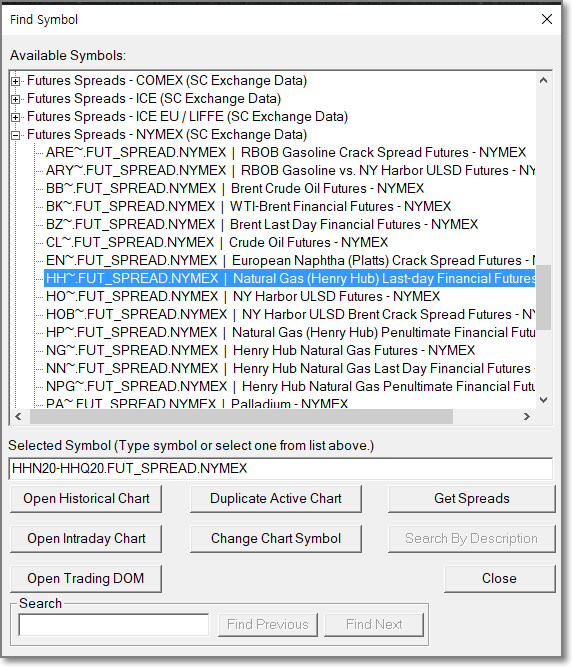The width and height of the screenshot is (572, 667).
Task: Select Futures Spreads - ICE EU / LIFFE row
Action: pyautogui.click(x=187, y=116)
